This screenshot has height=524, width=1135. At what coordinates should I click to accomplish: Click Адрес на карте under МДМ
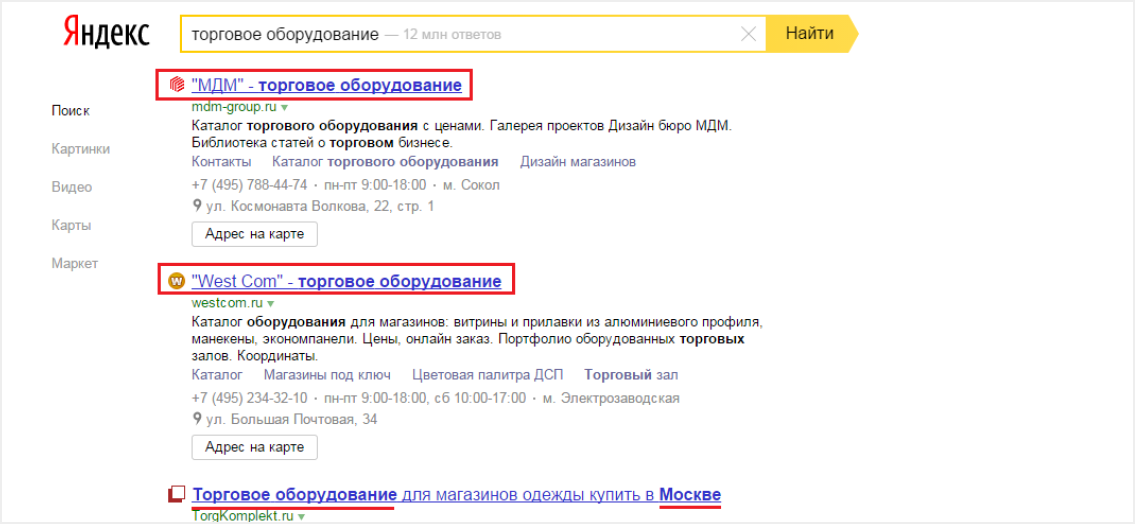coord(254,234)
